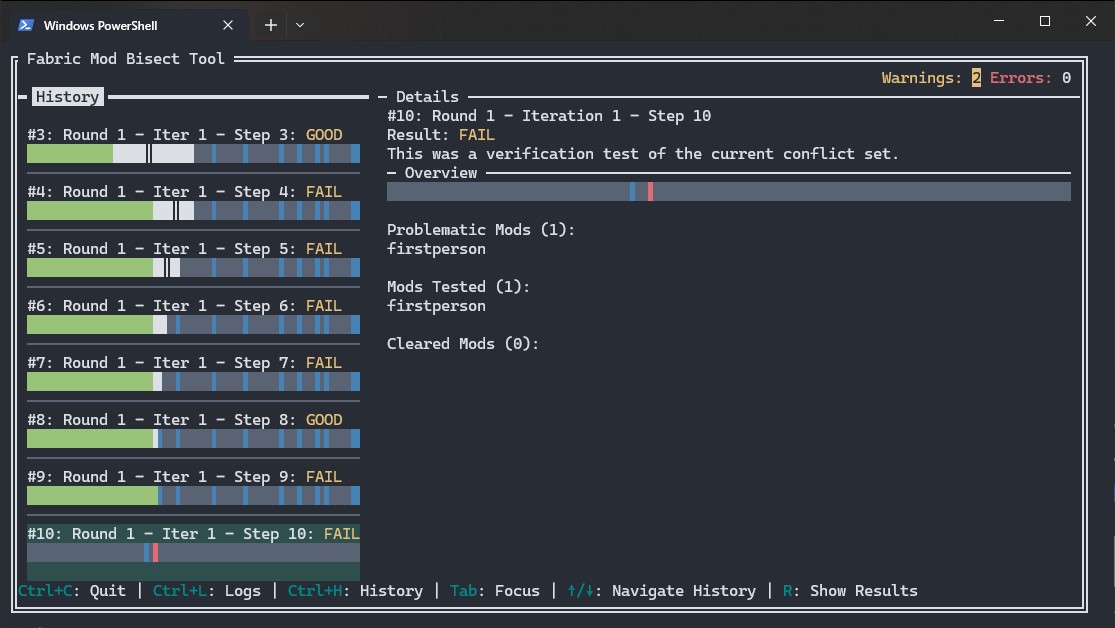The width and height of the screenshot is (1115, 628).
Task: Click the red marker in the Overview bar
Action: click(651, 191)
